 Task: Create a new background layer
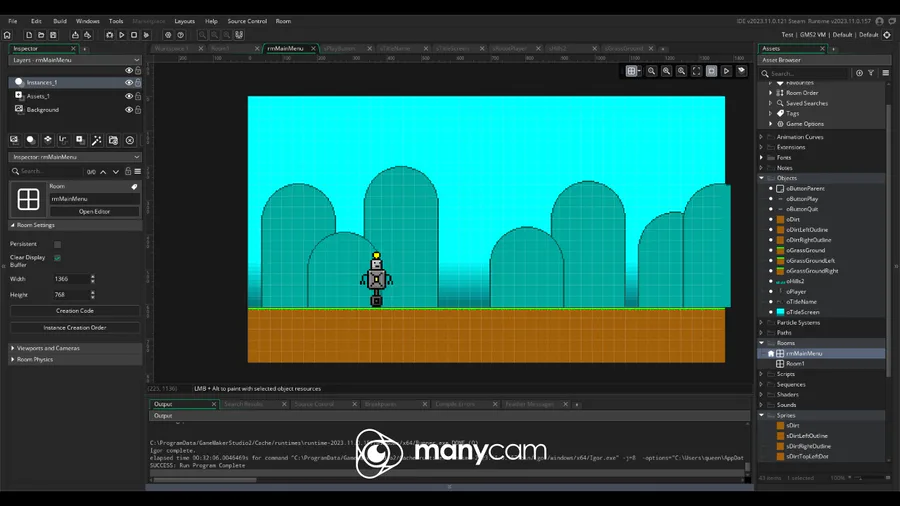point(14,140)
